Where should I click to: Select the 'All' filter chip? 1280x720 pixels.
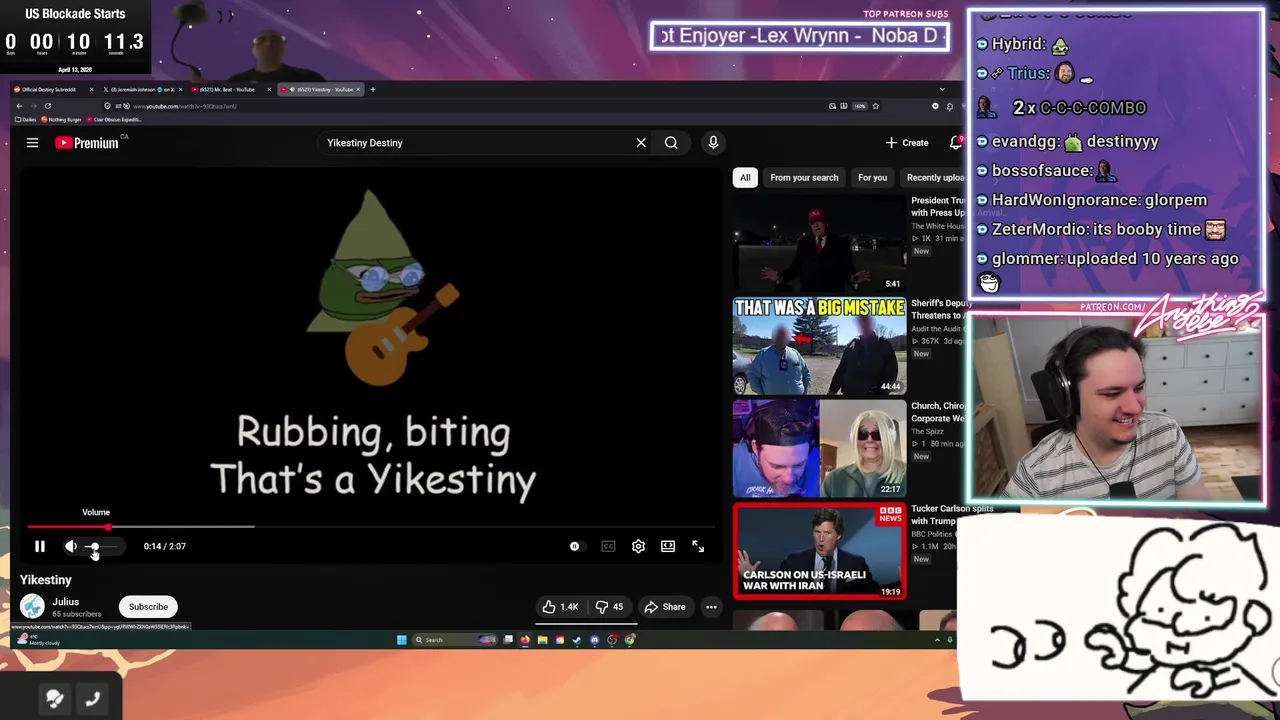(745, 178)
